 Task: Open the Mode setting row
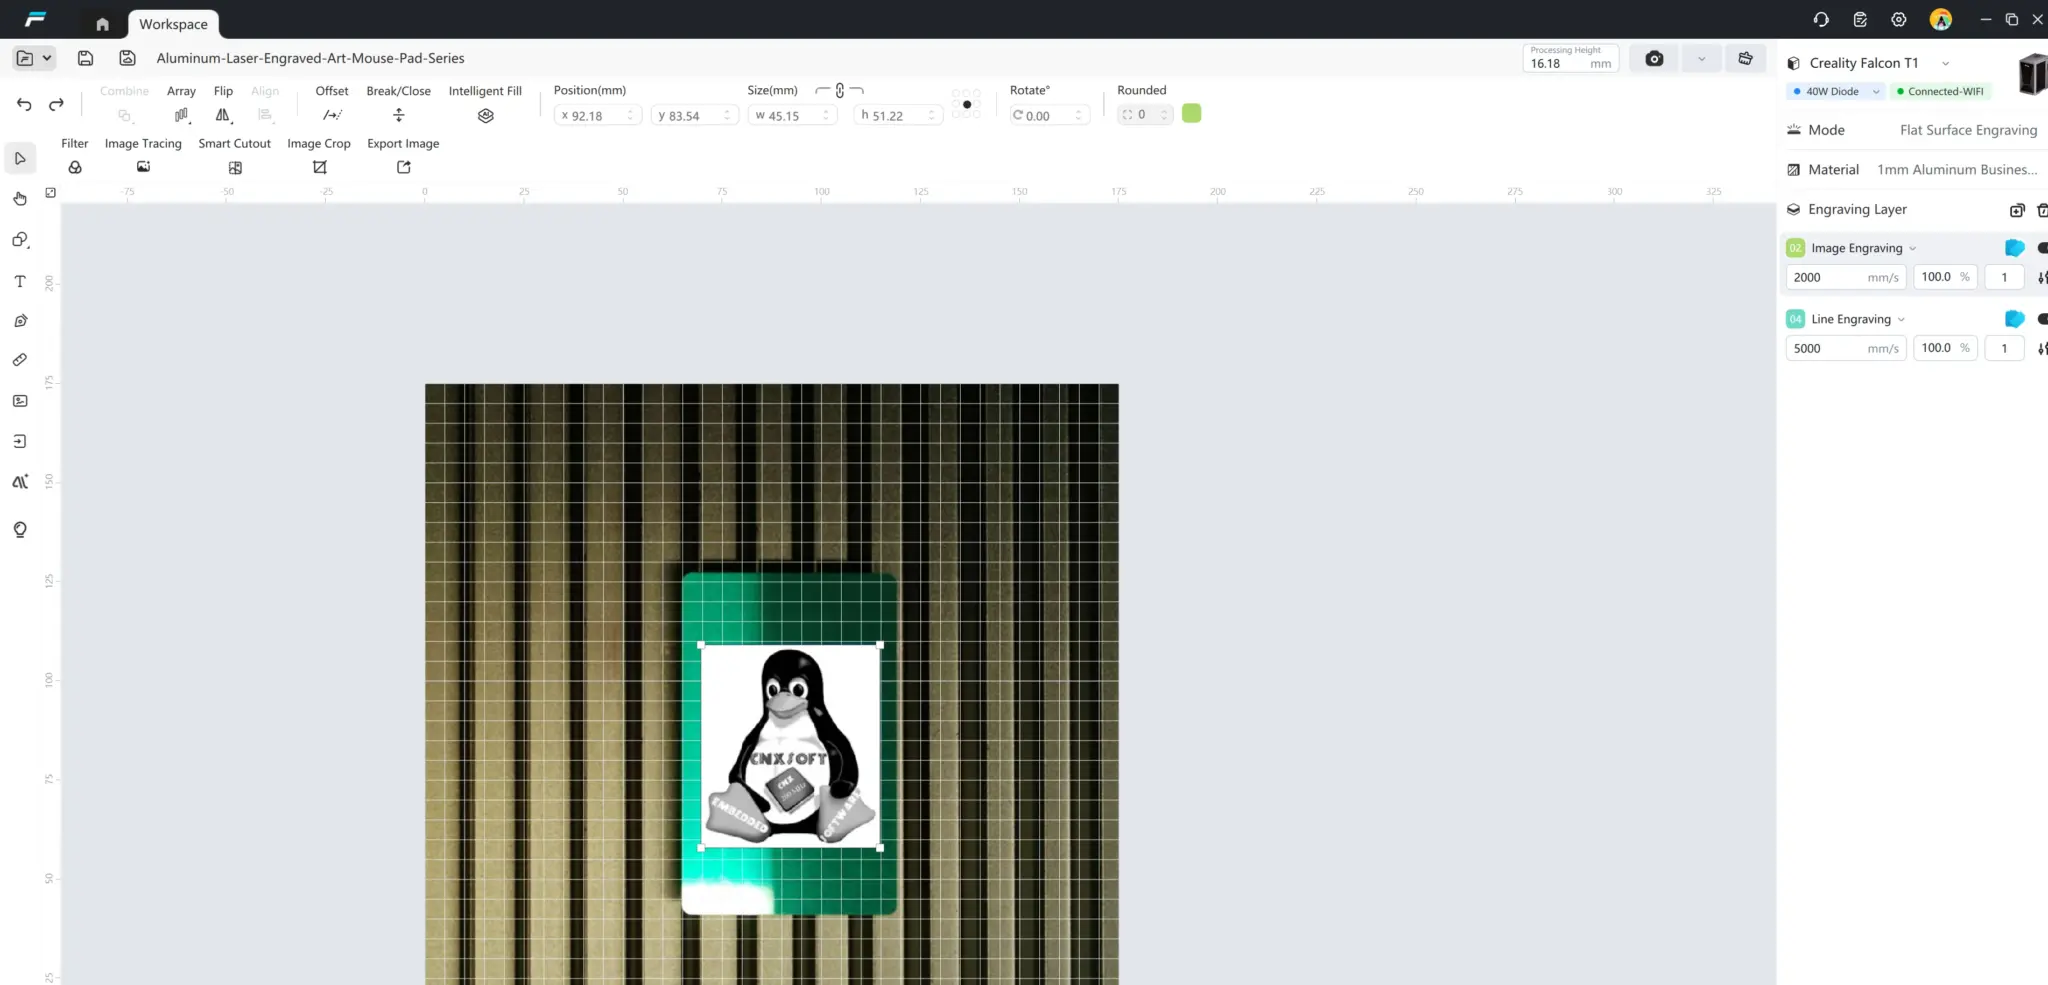(x=1912, y=130)
